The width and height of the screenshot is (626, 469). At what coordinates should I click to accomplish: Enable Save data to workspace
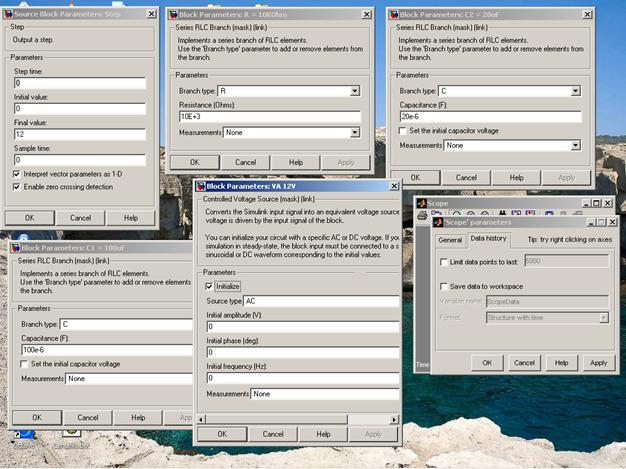pyautogui.click(x=445, y=287)
